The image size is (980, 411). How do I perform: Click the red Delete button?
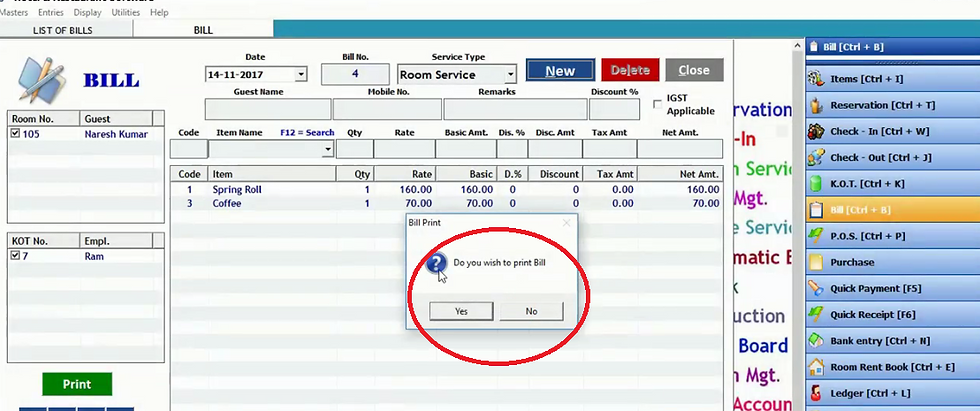[x=630, y=71]
